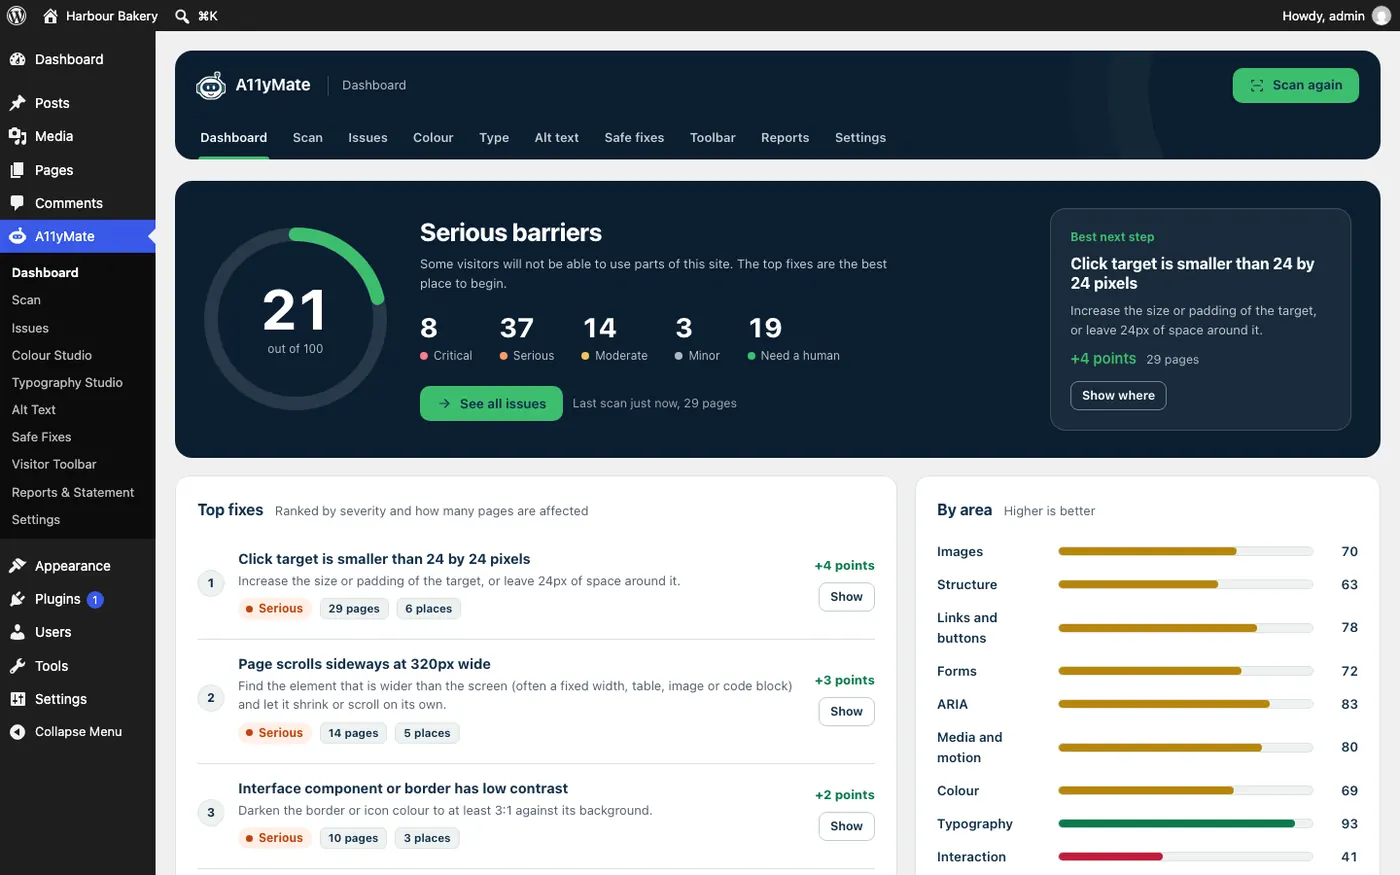Click the circular score gauge showing 21
This screenshot has height=875, width=1400.
point(295,319)
